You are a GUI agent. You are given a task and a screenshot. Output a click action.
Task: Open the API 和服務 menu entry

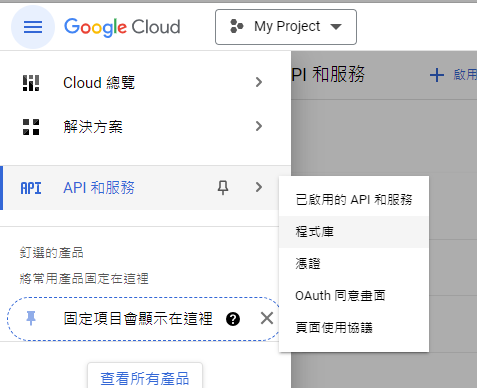point(145,188)
